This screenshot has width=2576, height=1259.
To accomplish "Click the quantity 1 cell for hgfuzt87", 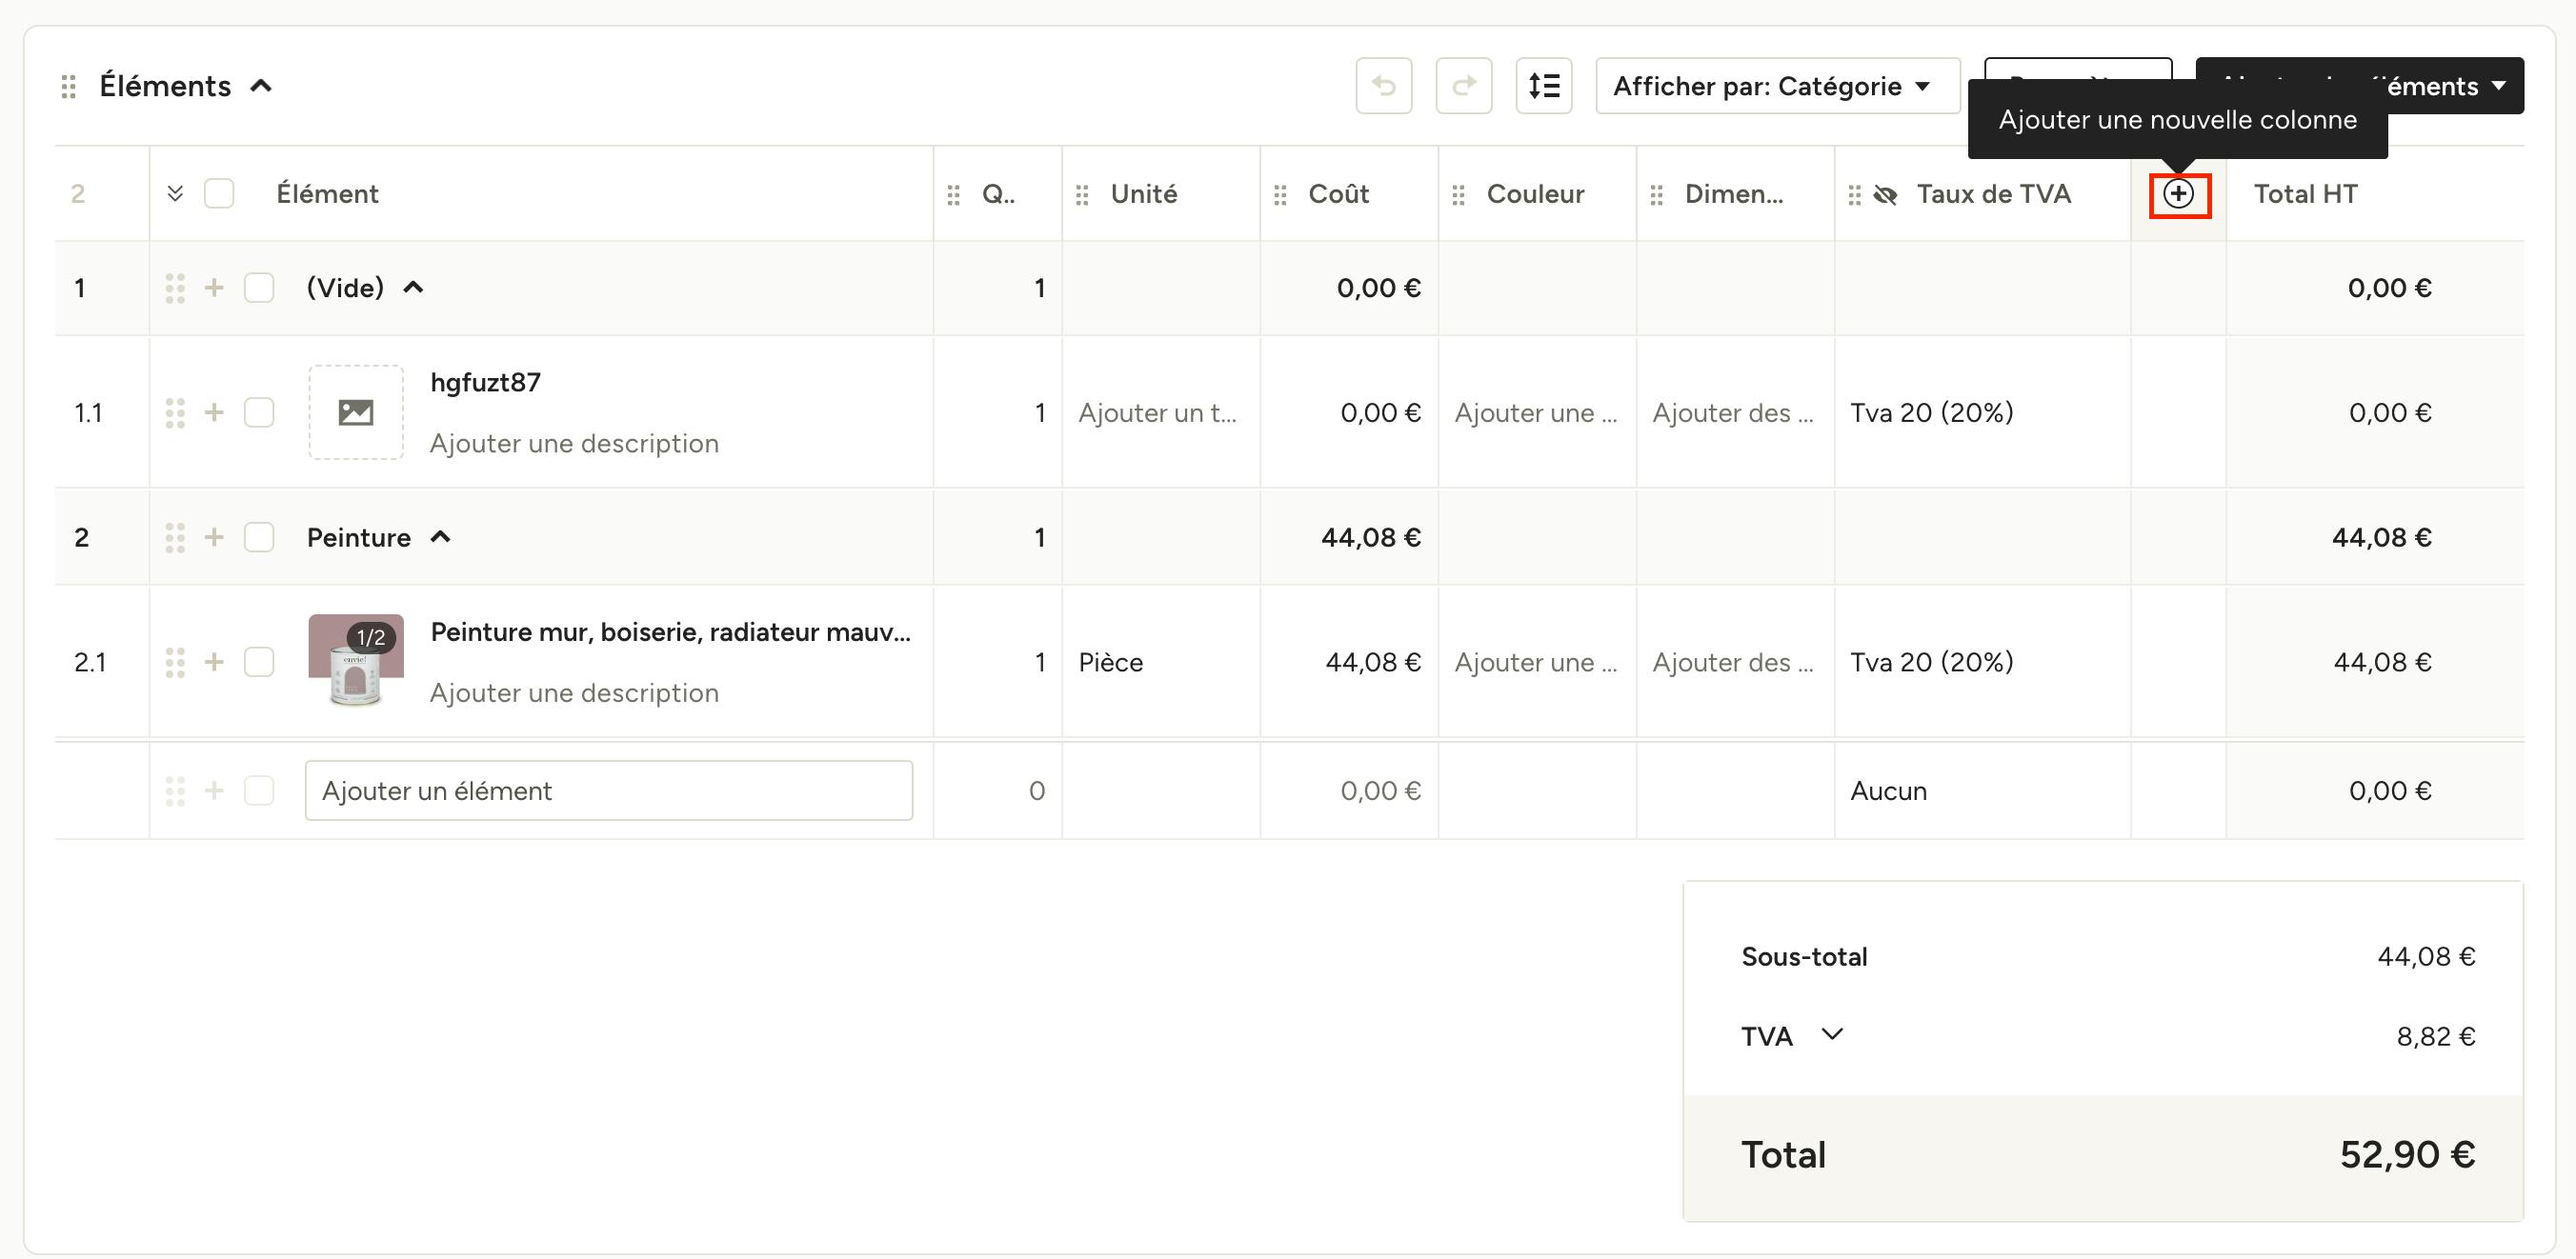I will (998, 412).
